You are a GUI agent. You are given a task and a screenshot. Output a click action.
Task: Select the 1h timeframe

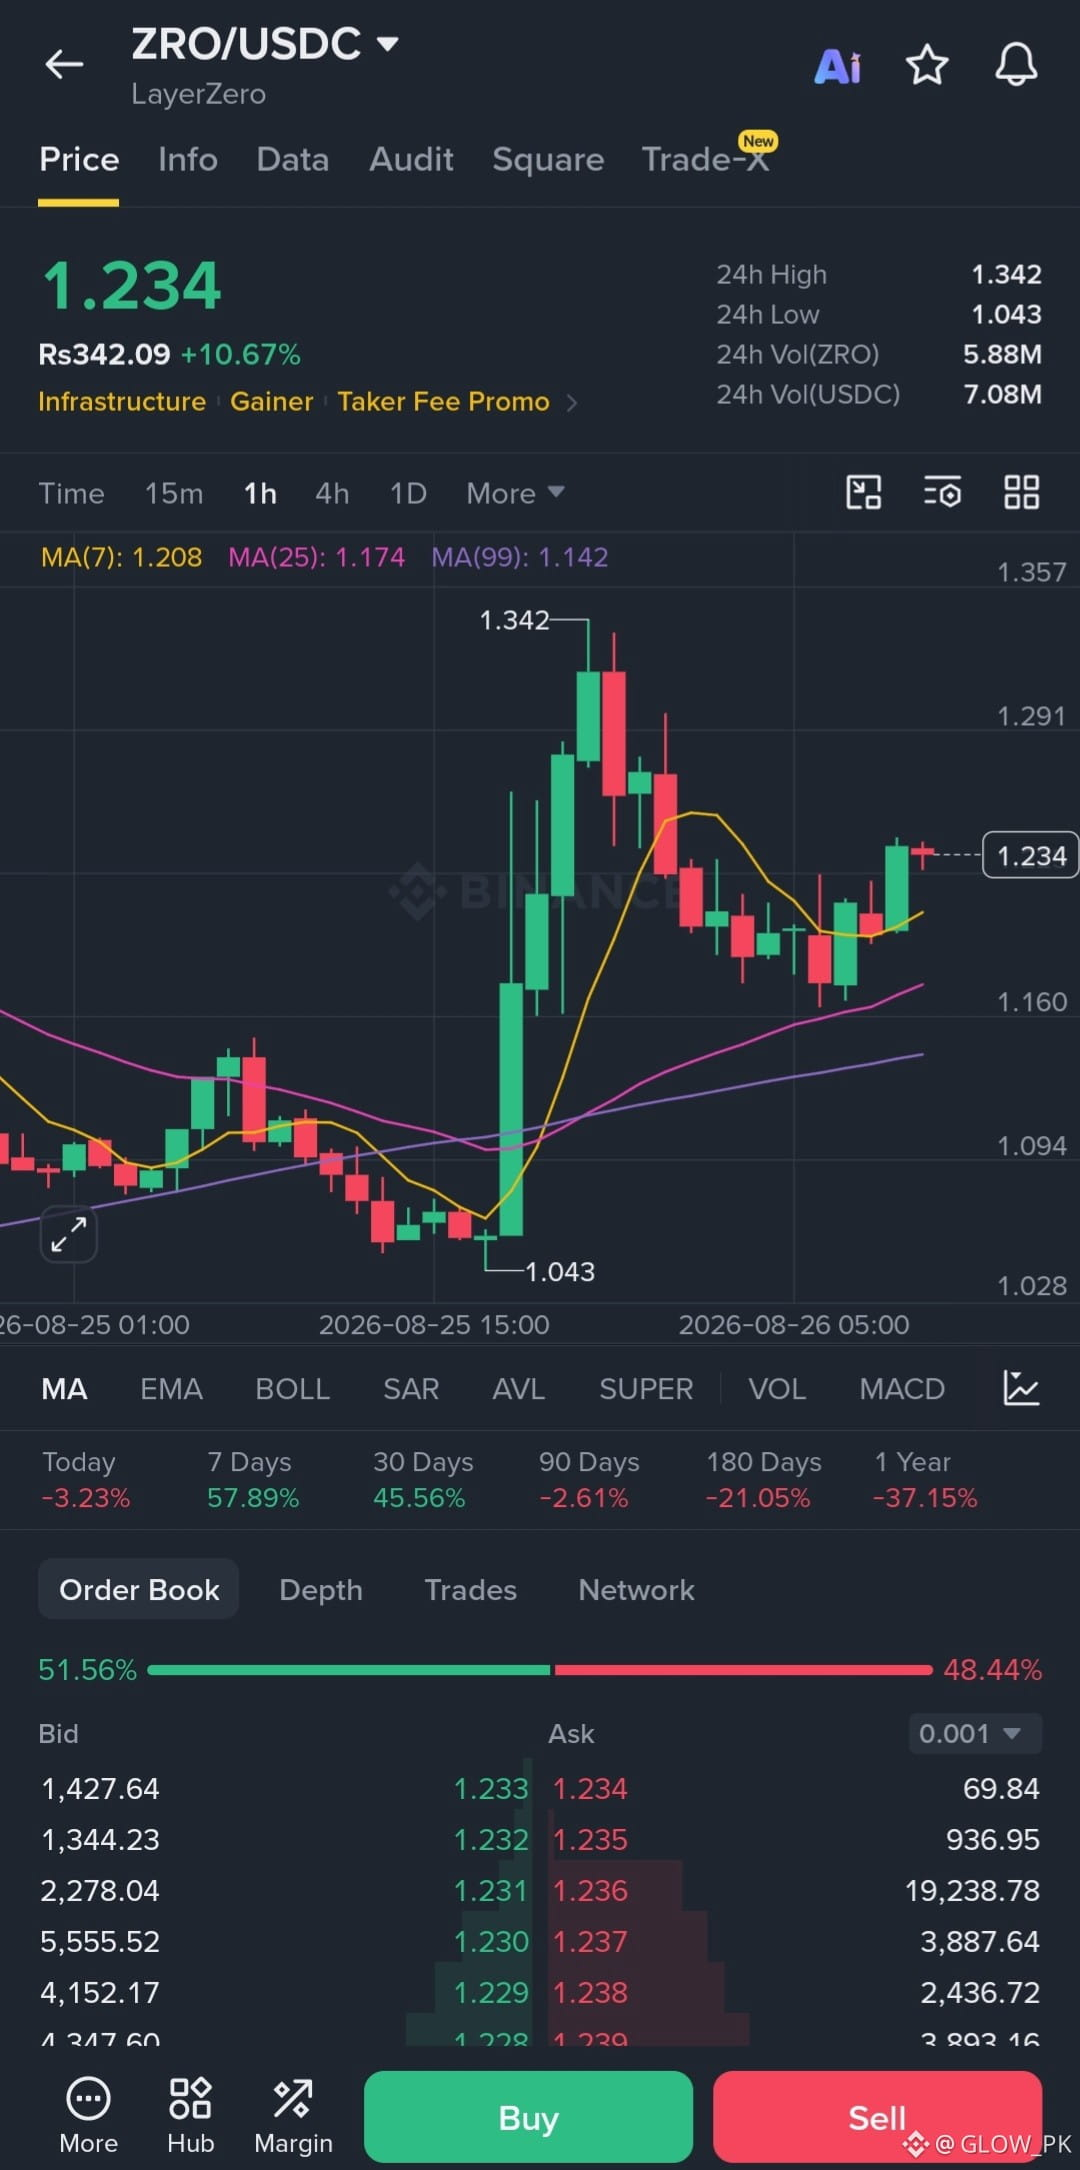[260, 493]
